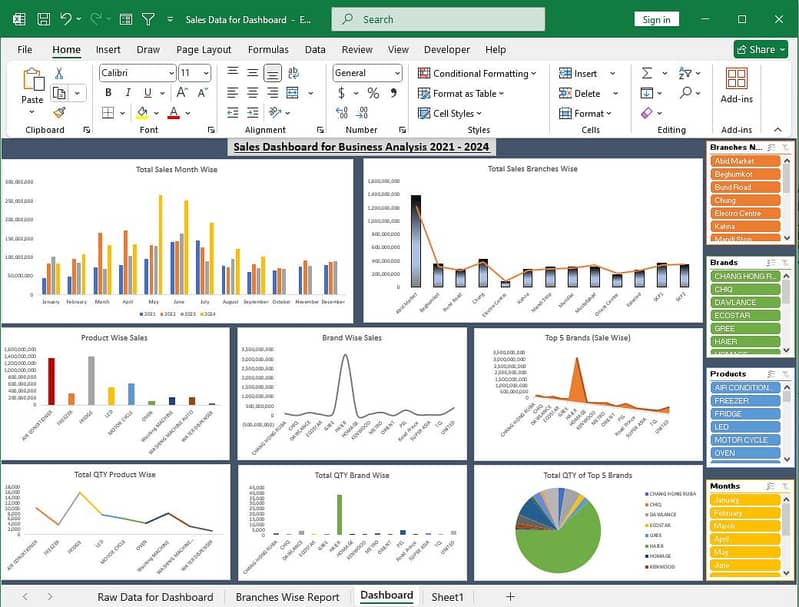
Task: Open the File menu
Action: click(x=24, y=49)
